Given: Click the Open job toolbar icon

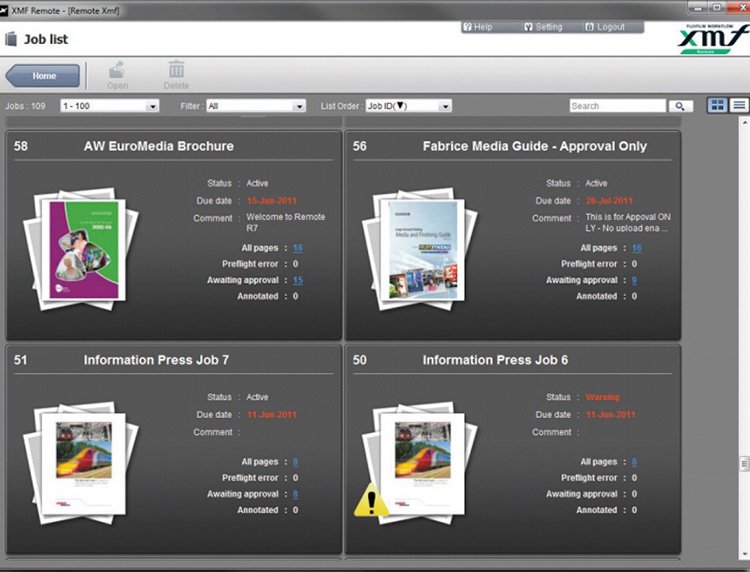Looking at the screenshot, I should (x=118, y=71).
